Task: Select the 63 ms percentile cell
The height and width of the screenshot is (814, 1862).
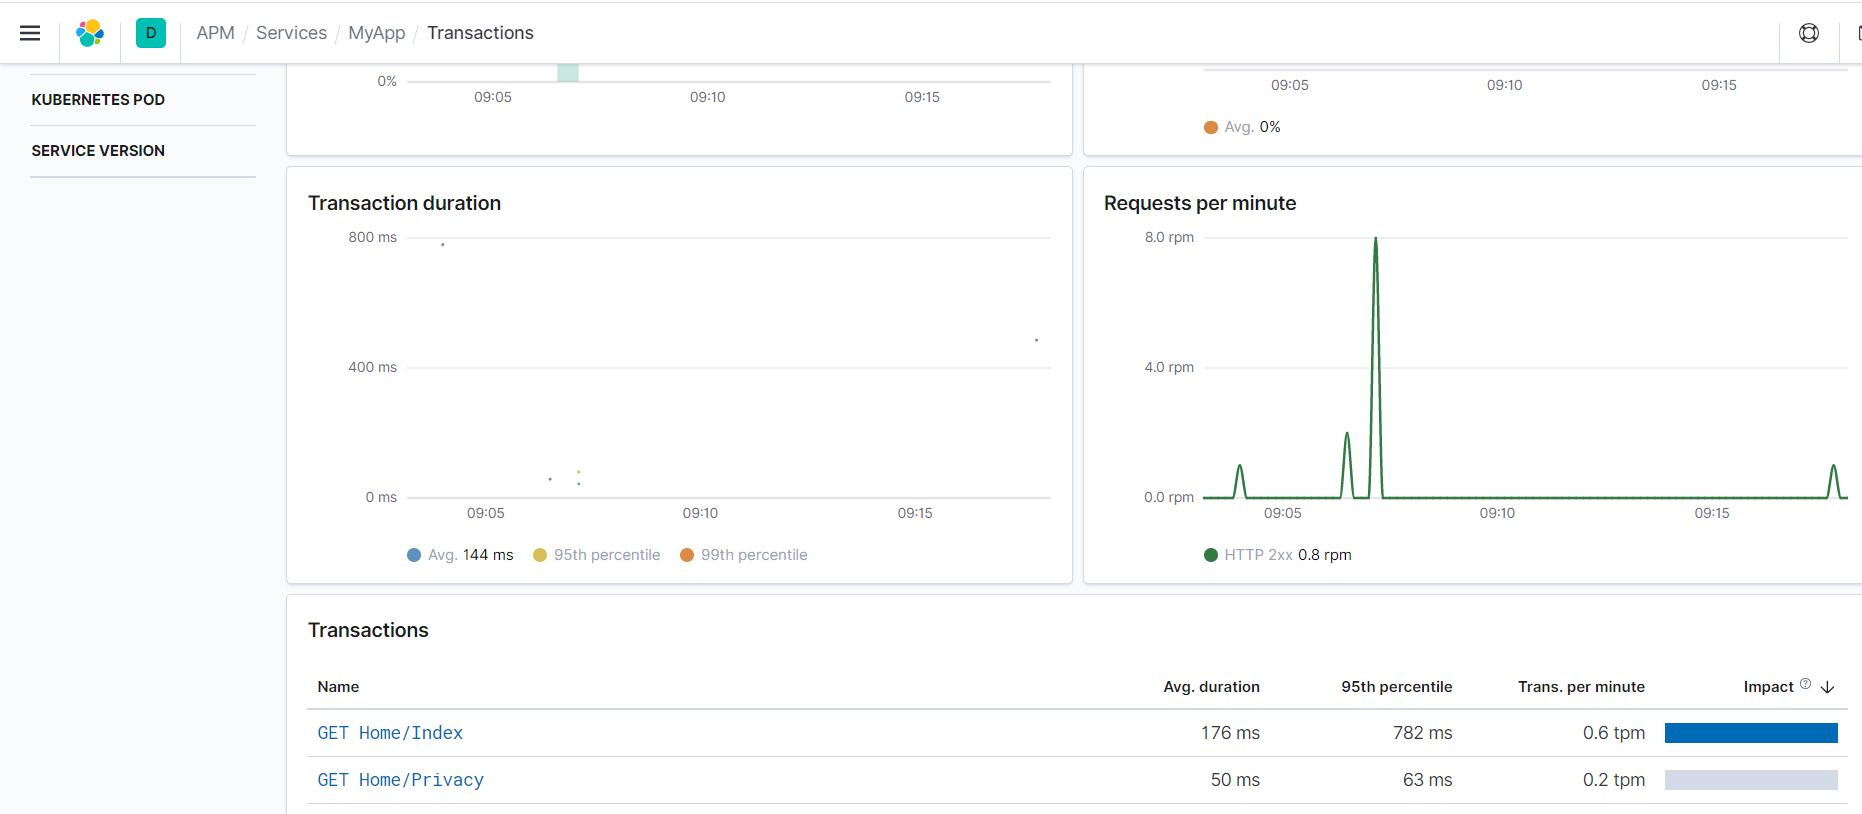Action: tap(1427, 780)
